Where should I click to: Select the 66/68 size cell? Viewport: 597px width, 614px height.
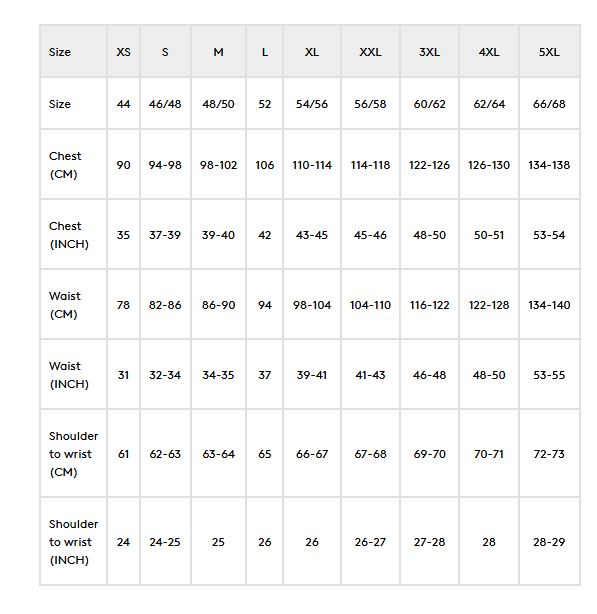click(x=549, y=104)
